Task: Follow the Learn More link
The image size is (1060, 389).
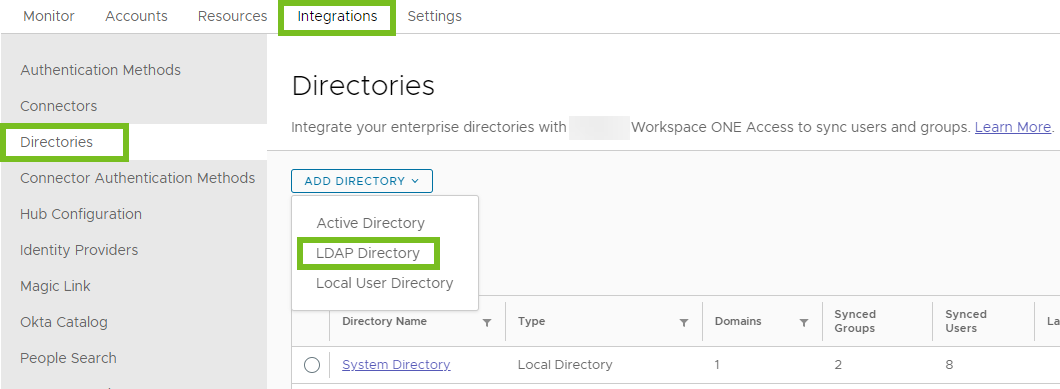Action: (x=1013, y=127)
